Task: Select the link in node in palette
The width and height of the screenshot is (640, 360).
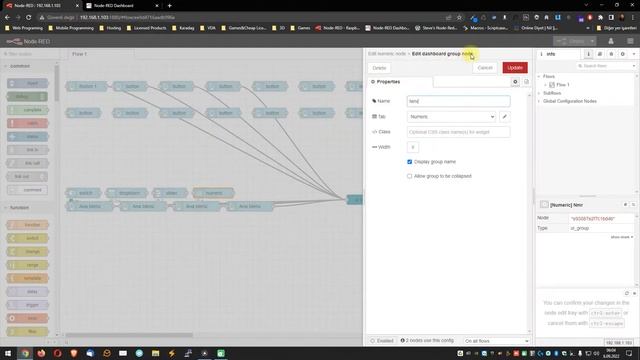Action: point(28,150)
